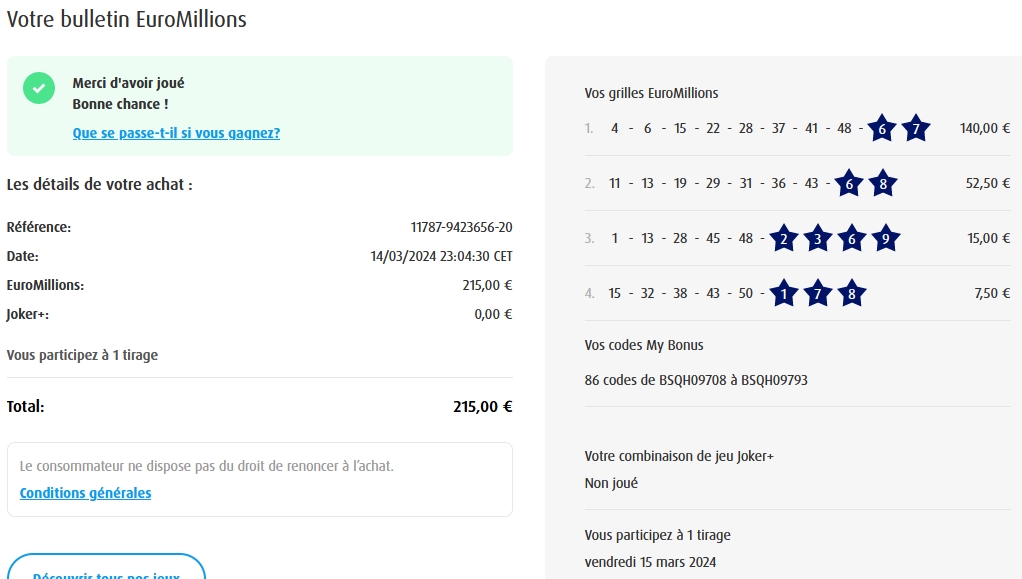
Task: Select star number 9 in grid 3
Action: click(885, 239)
